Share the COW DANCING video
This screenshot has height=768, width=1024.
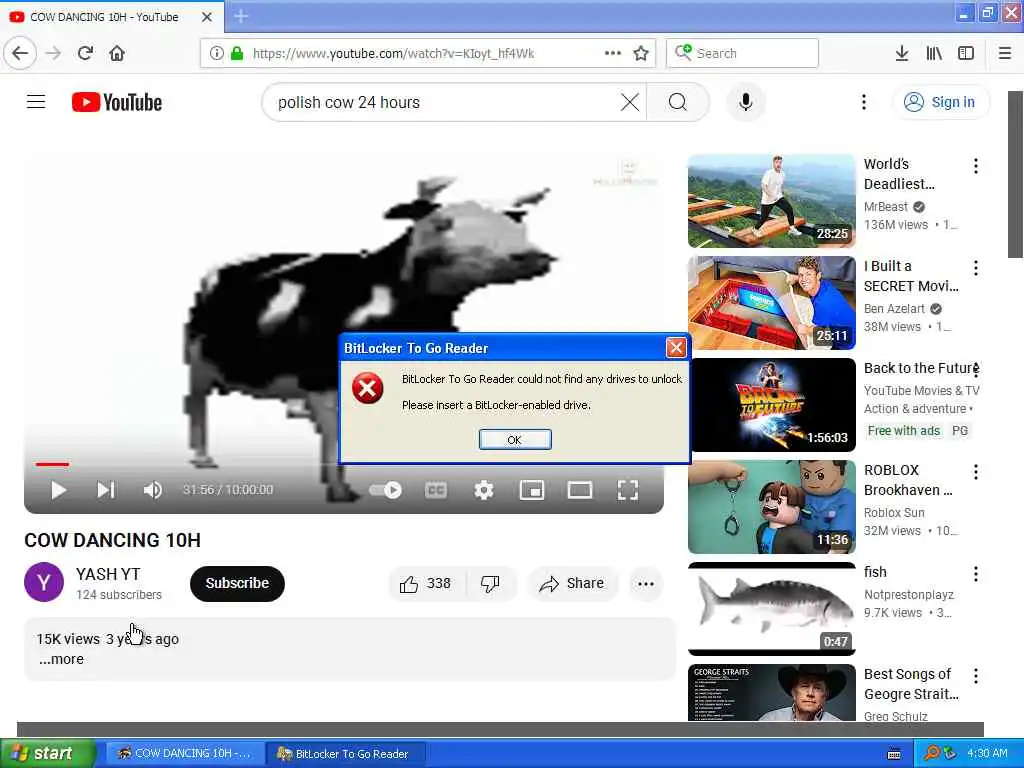tap(571, 583)
